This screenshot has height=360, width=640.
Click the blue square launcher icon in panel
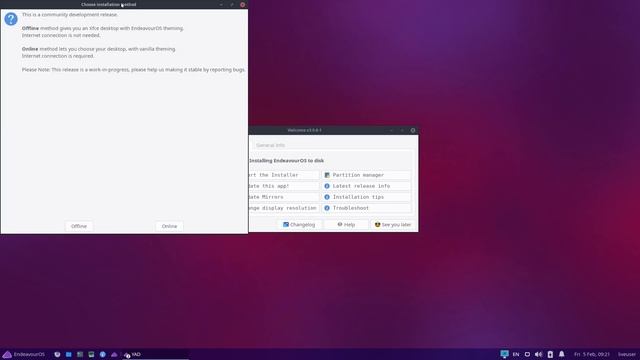[x=68, y=354]
